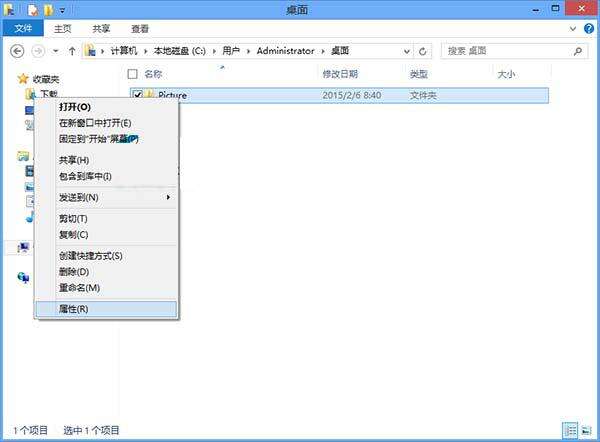Click the computer icon in sidebar
The image size is (600, 442).
tap(23, 248)
